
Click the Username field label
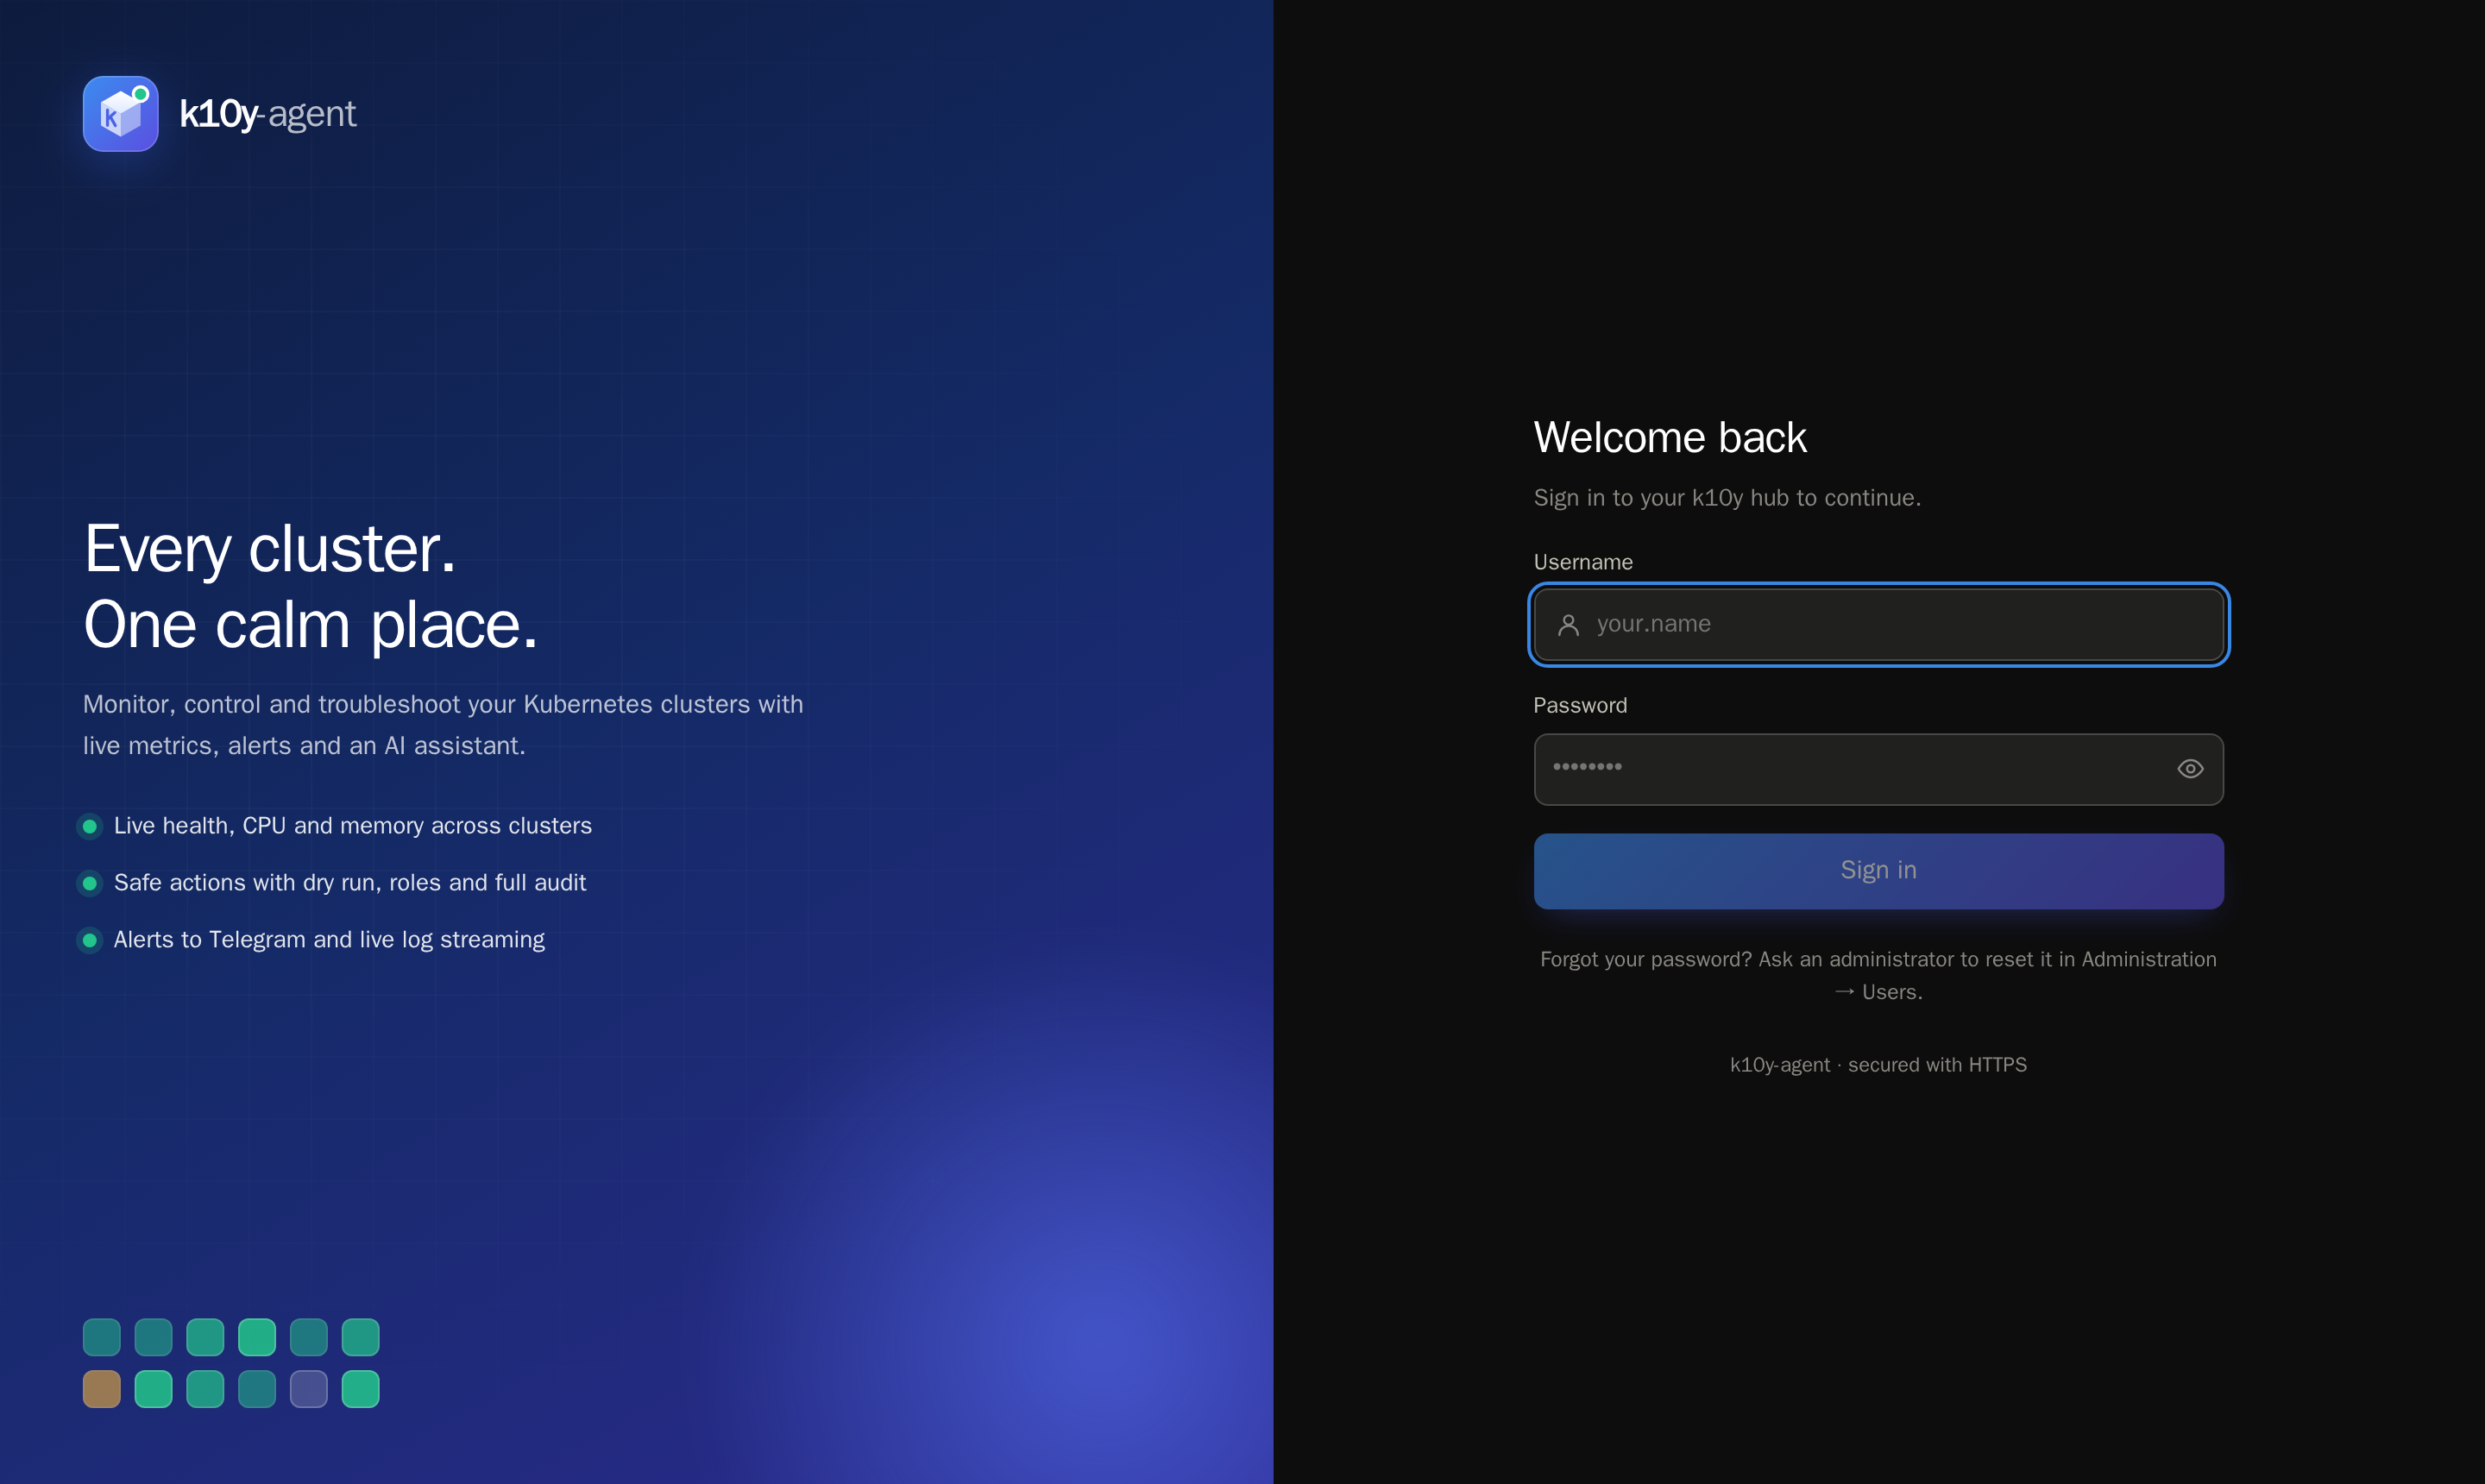pos(1583,562)
